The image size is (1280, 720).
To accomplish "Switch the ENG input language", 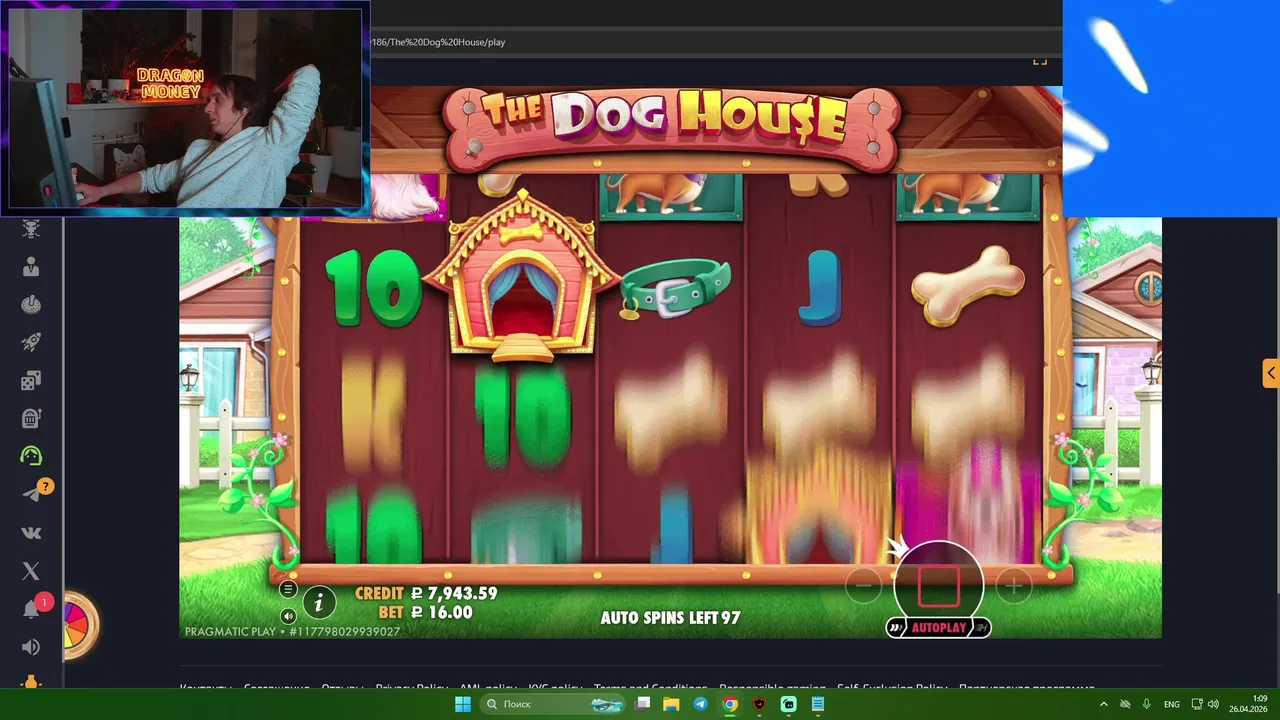I will coord(1172,704).
